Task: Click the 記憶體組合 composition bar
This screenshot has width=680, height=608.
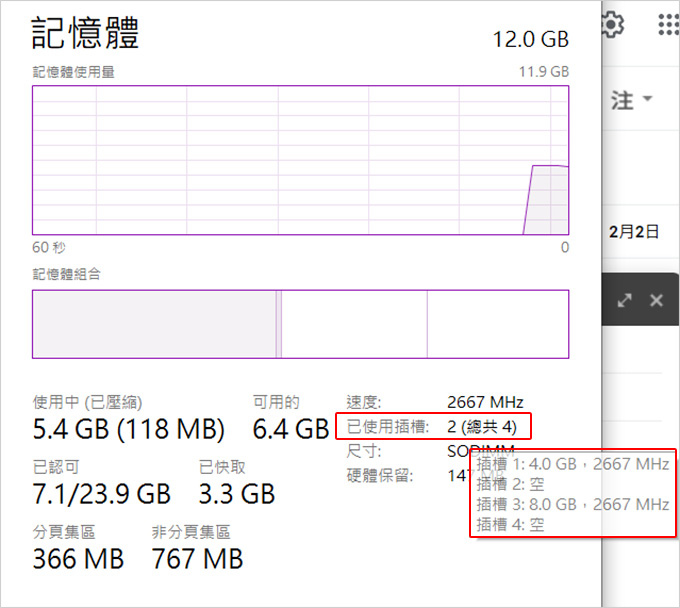Action: click(301, 324)
